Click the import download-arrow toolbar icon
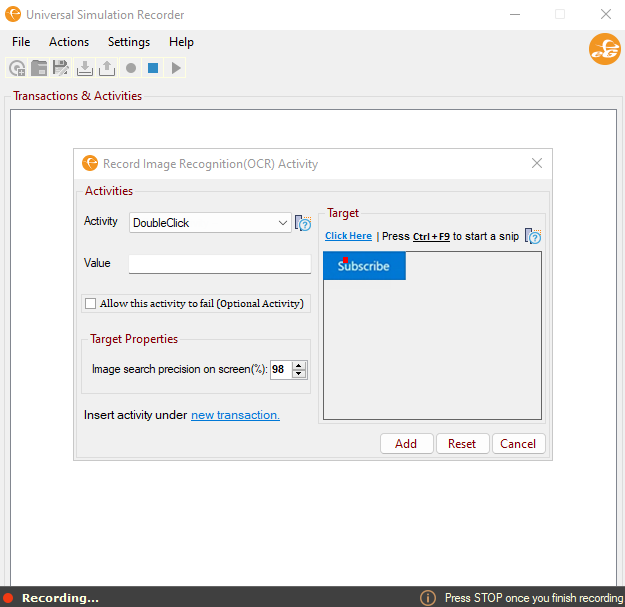The image size is (625, 607). pyautogui.click(x=85, y=68)
